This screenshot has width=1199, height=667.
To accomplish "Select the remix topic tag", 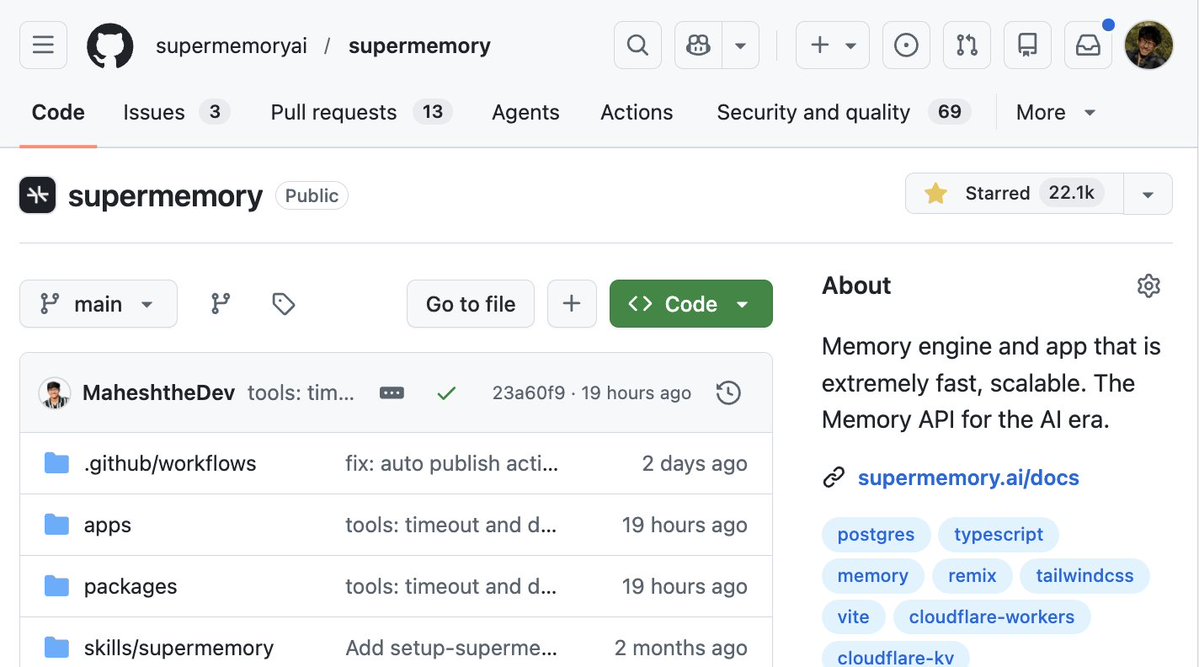I will 972,576.
